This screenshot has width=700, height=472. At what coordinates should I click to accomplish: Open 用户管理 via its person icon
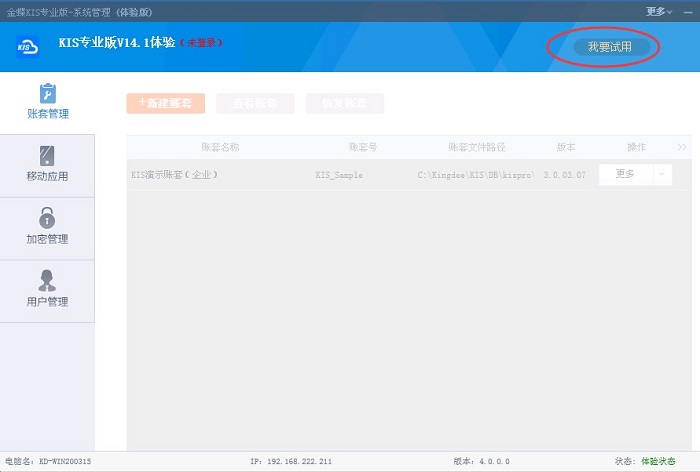pos(47,281)
